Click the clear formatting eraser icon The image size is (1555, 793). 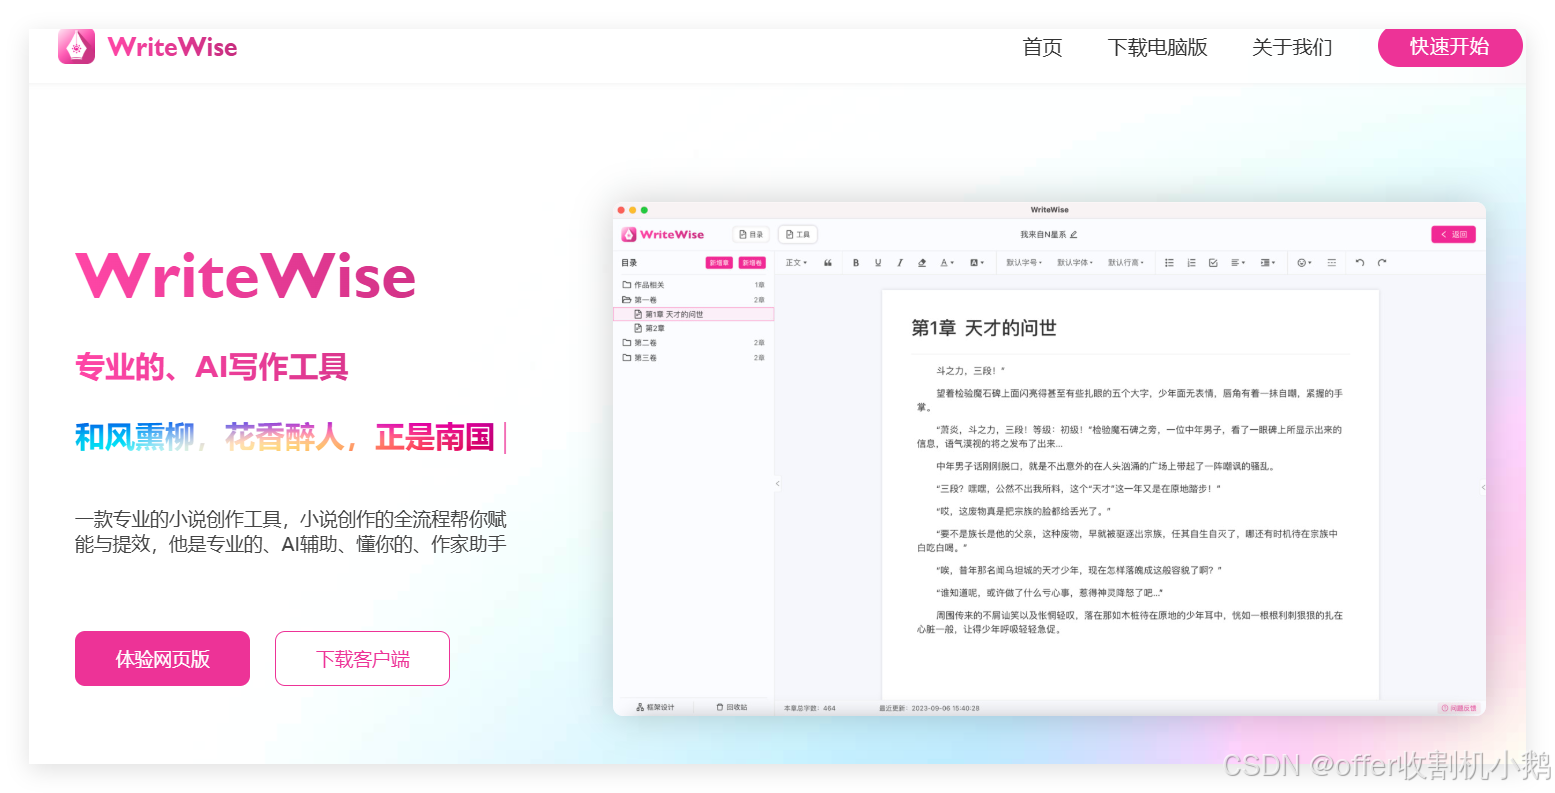tap(921, 262)
